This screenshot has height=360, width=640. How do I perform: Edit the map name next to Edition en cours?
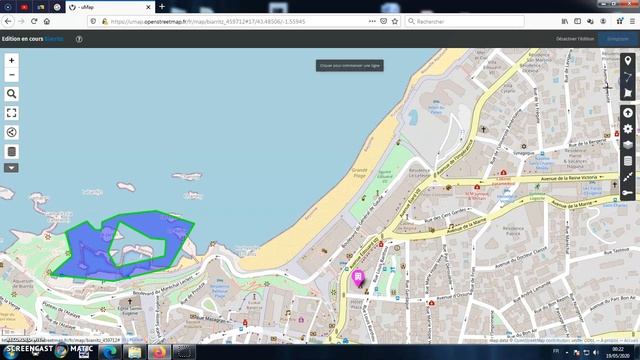pos(54,39)
